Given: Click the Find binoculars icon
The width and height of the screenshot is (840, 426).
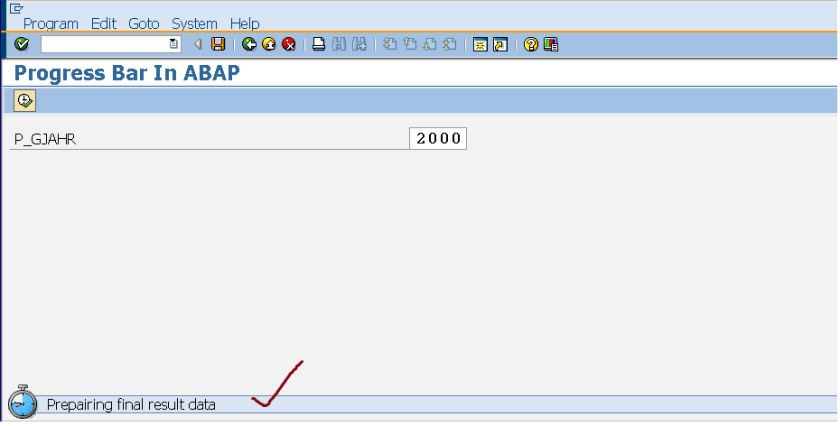Looking at the screenshot, I should pos(339,44).
